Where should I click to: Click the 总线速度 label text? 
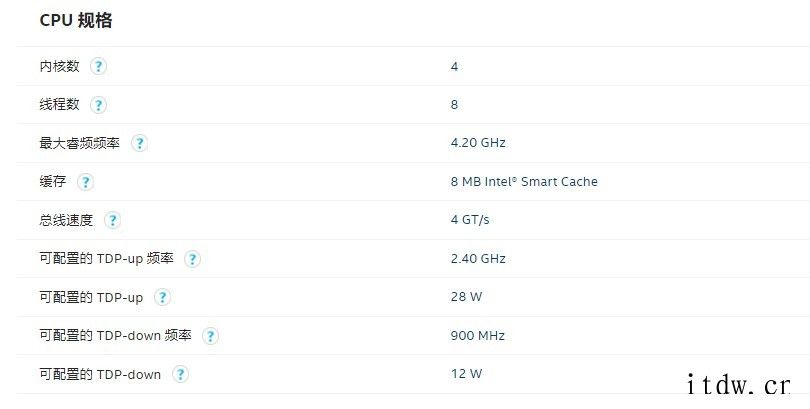pyautogui.click(x=66, y=220)
